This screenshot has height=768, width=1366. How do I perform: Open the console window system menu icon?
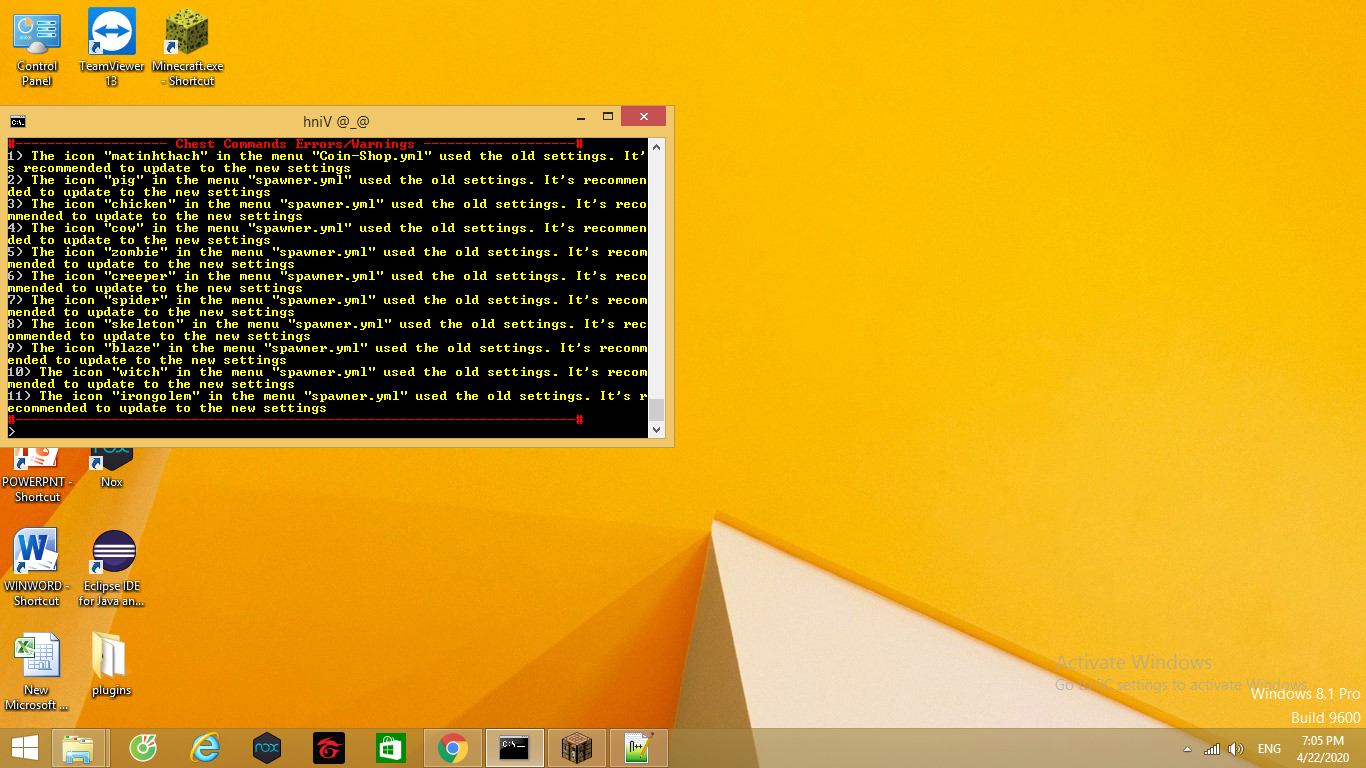18,121
